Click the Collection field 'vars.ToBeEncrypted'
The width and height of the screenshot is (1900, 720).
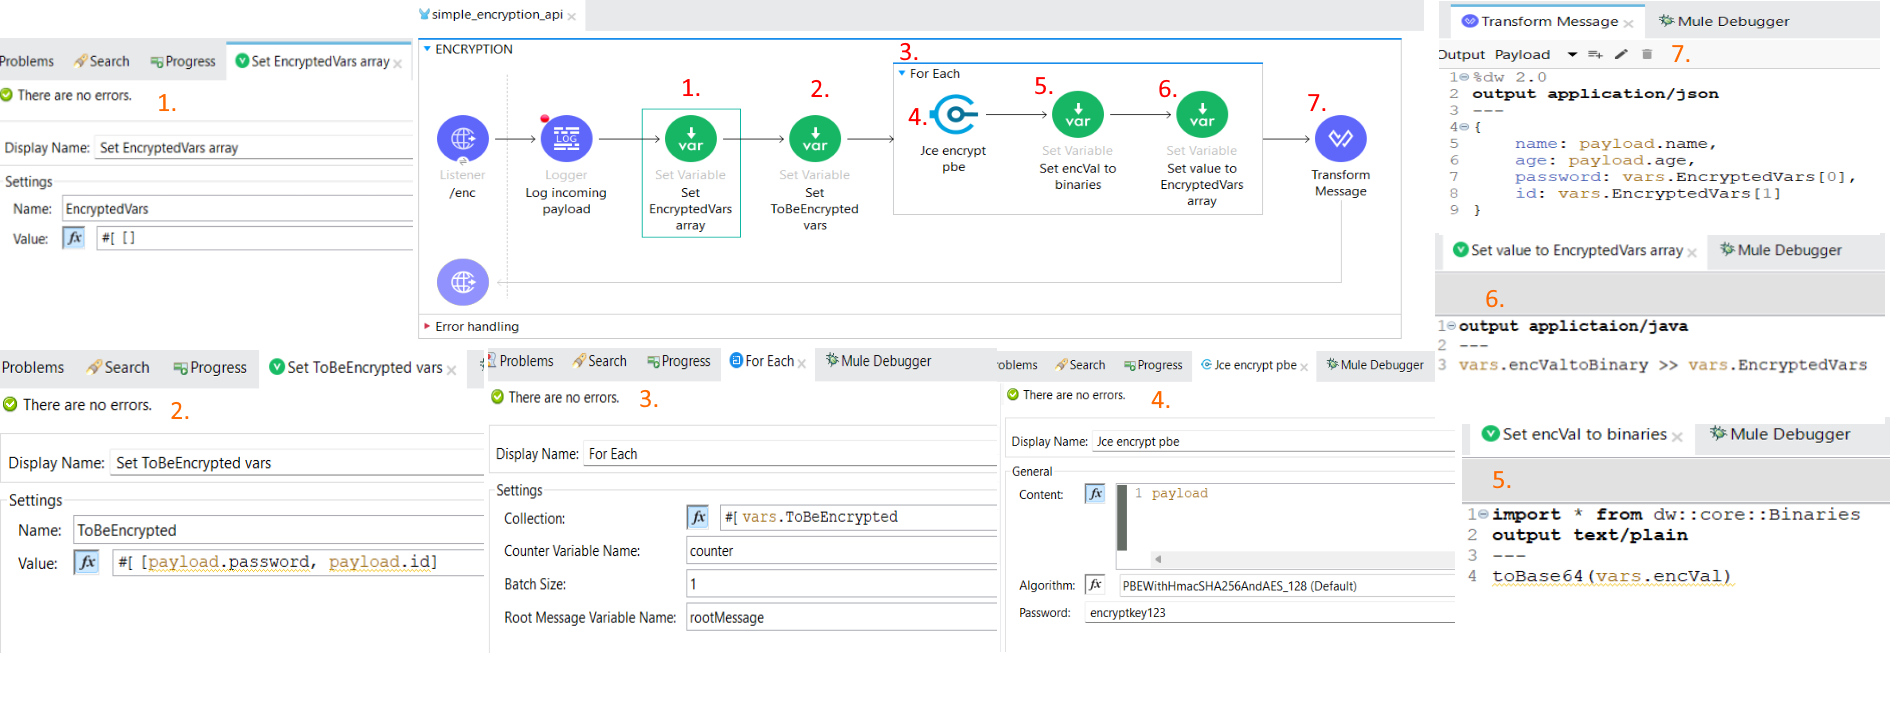click(x=858, y=517)
